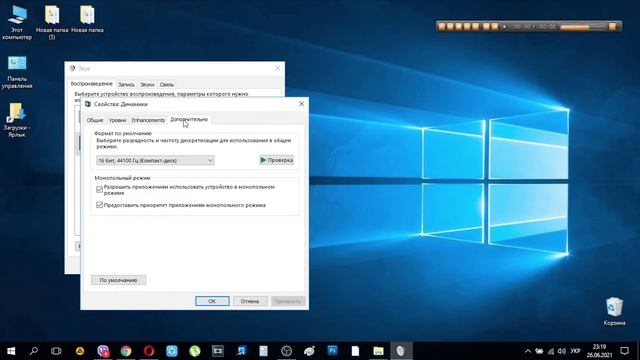
Task: Switch to the Общие tab
Action: pyautogui.click(x=95, y=120)
